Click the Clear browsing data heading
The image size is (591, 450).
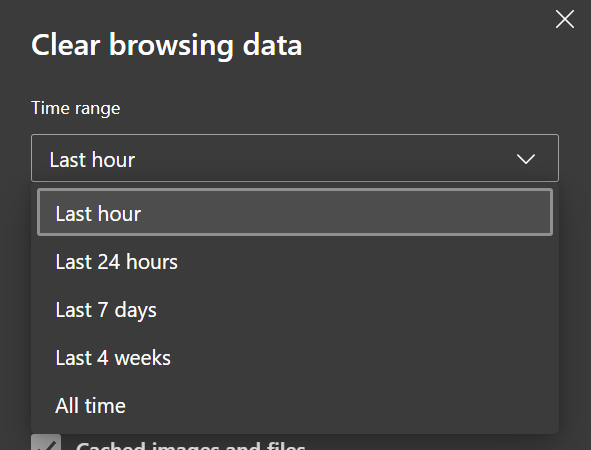pos(167,46)
